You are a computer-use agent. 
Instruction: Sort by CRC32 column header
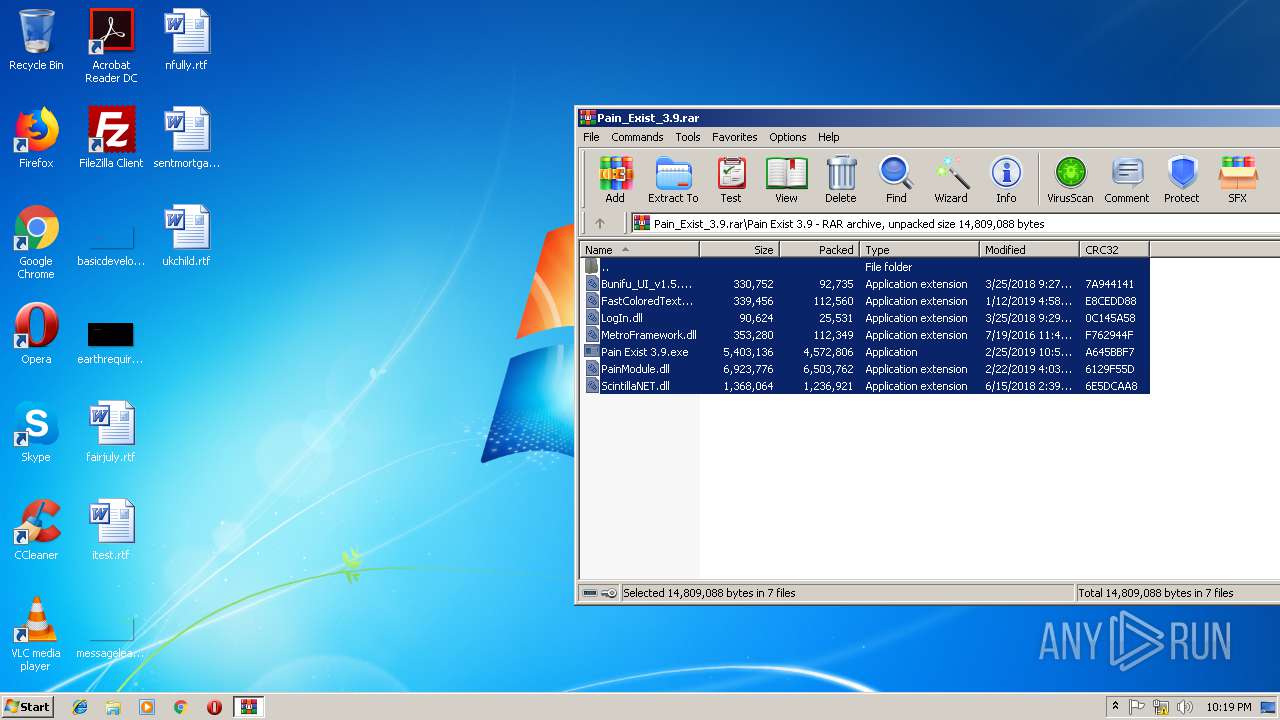point(1115,250)
